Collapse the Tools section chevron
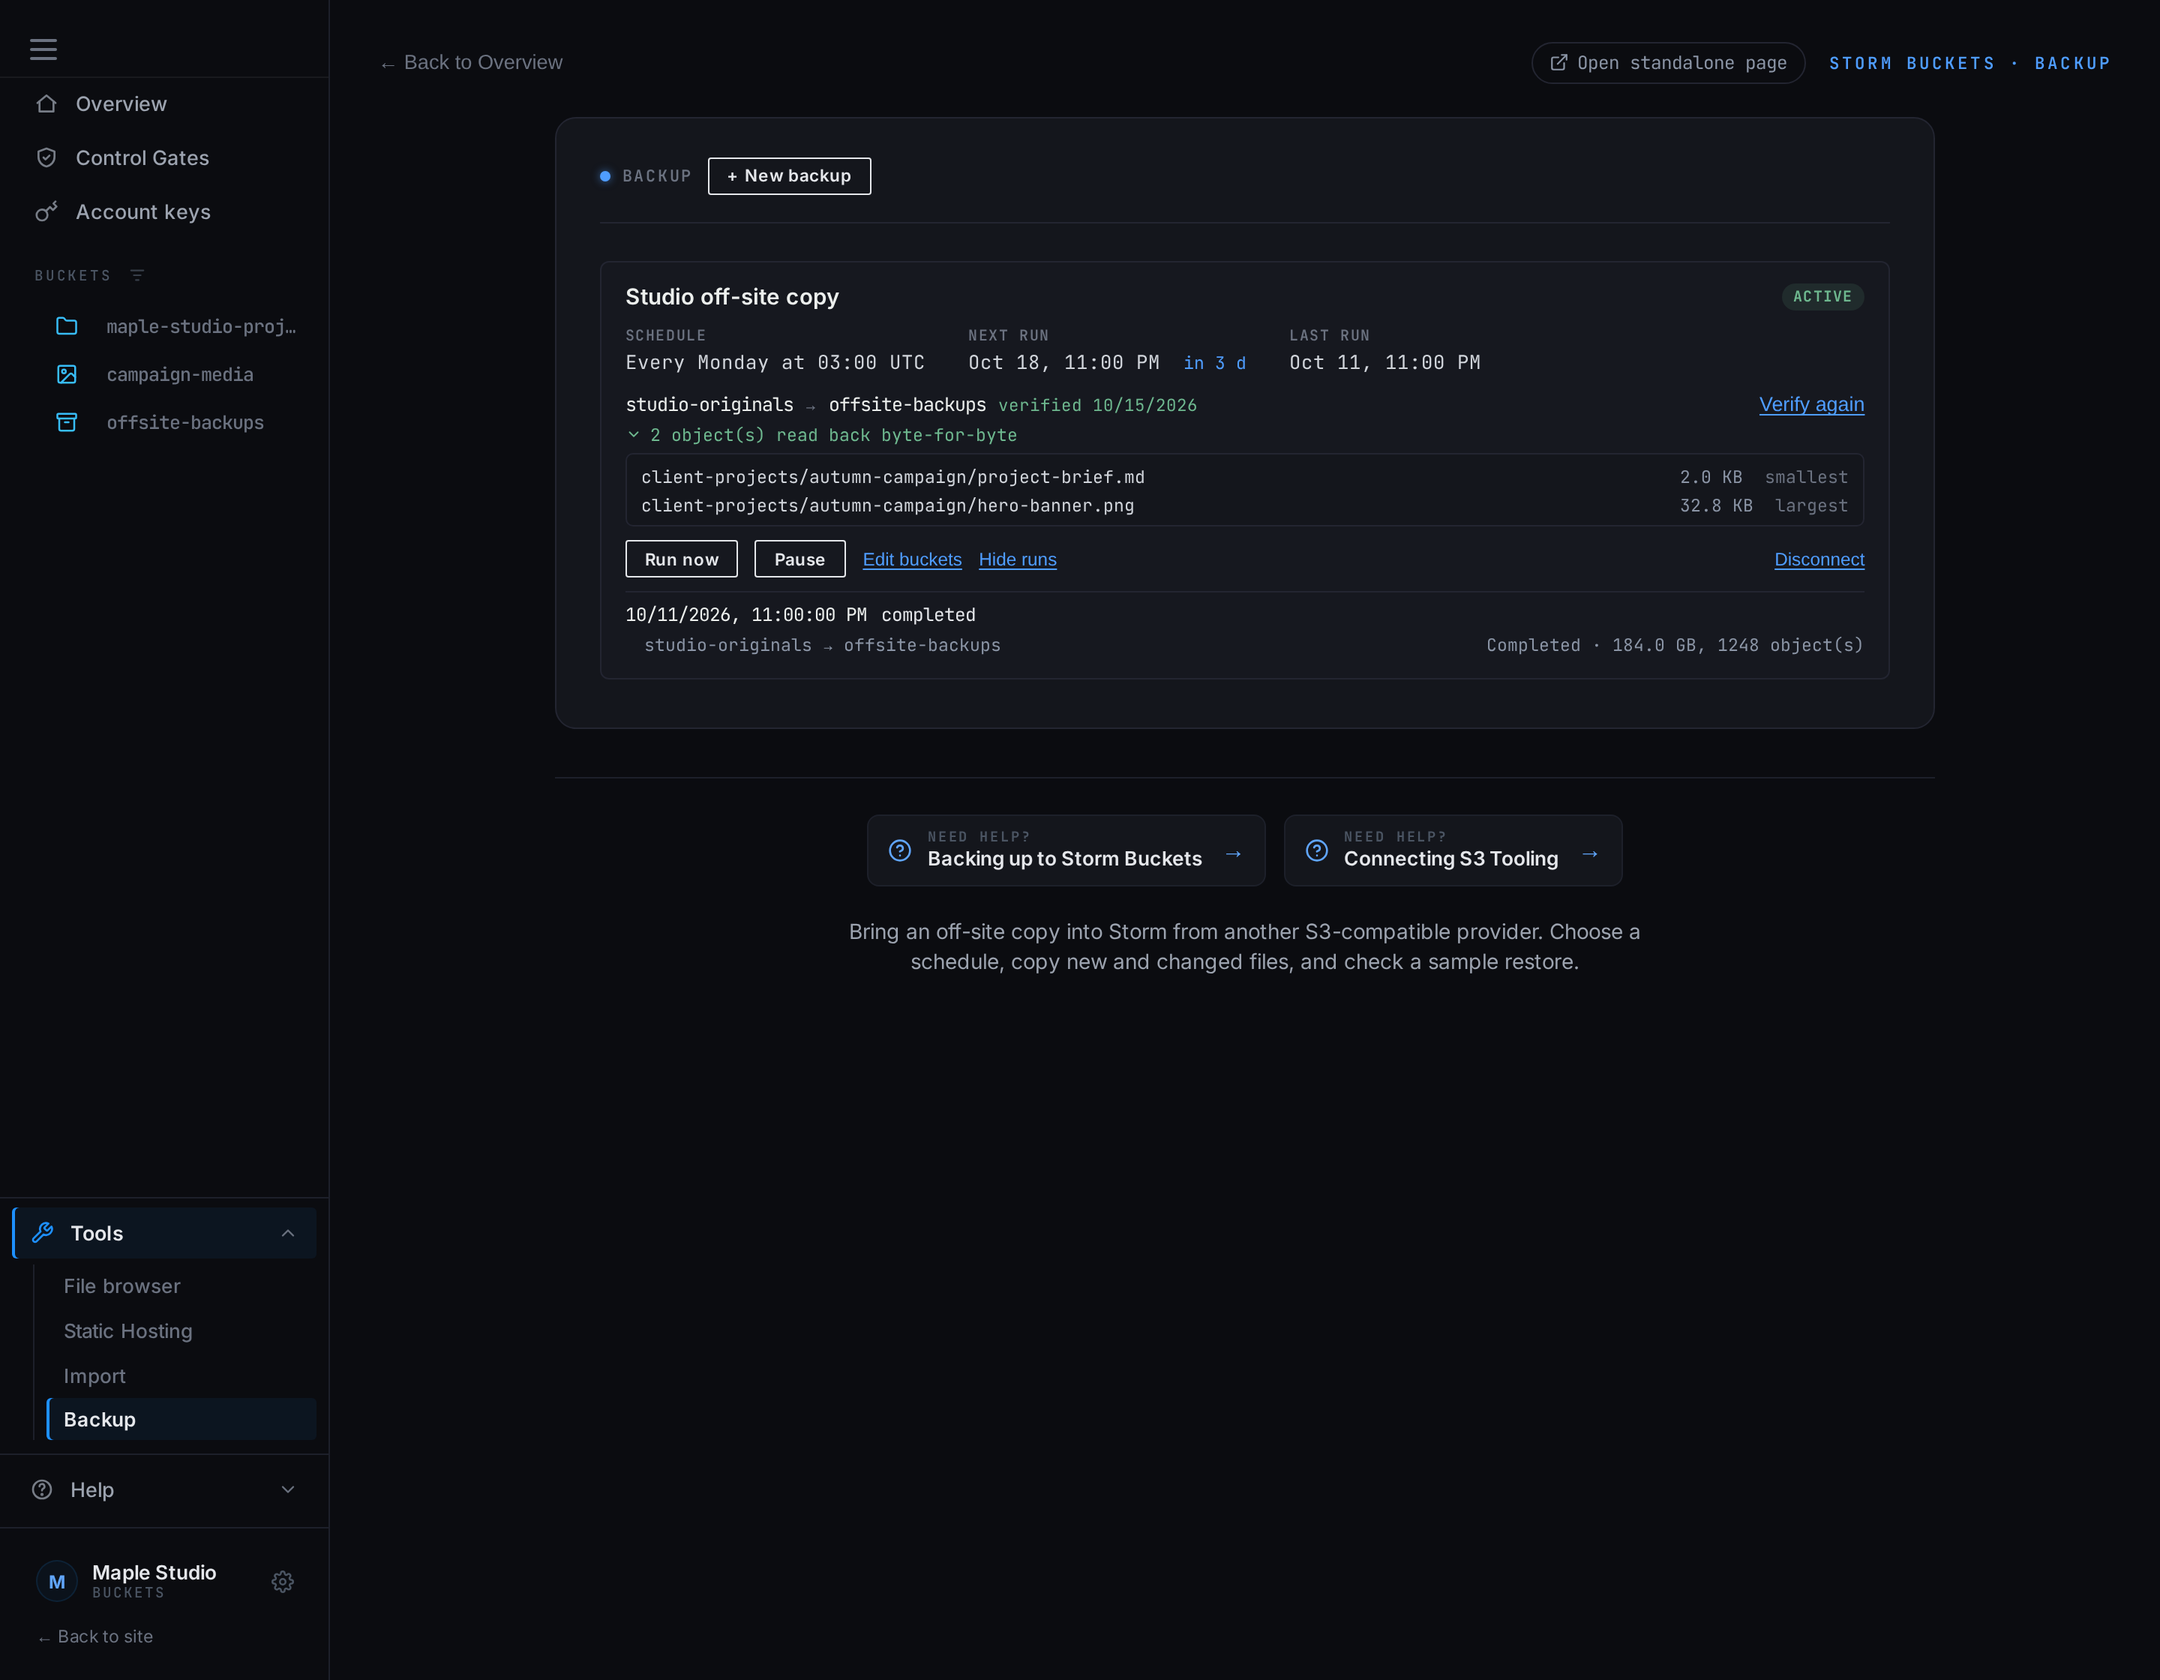This screenshot has width=2160, height=1680. pyautogui.click(x=288, y=1233)
